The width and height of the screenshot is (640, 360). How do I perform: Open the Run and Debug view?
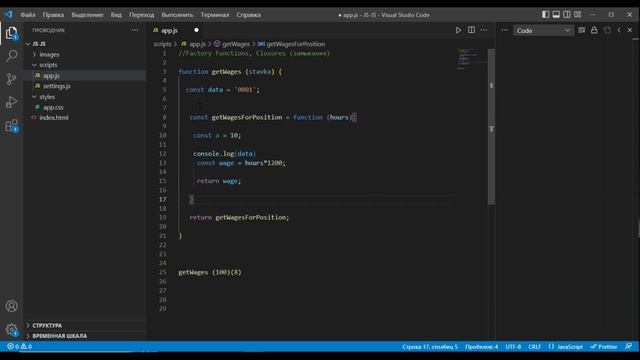(x=11, y=102)
